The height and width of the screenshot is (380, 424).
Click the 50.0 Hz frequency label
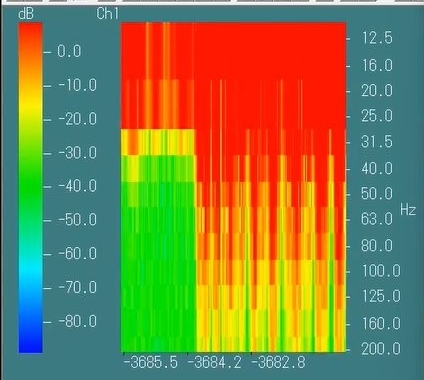pos(377,194)
